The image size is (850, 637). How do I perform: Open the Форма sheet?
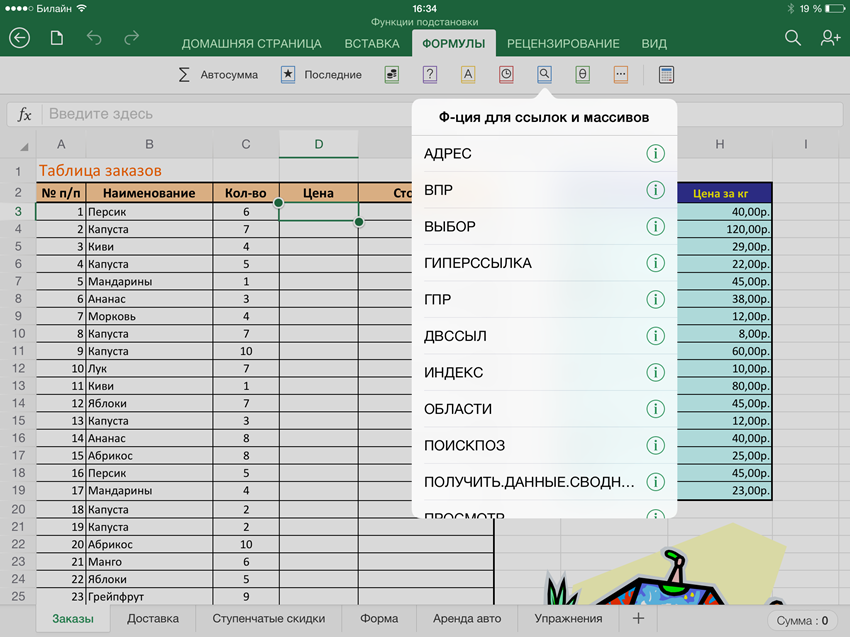pyautogui.click(x=379, y=619)
